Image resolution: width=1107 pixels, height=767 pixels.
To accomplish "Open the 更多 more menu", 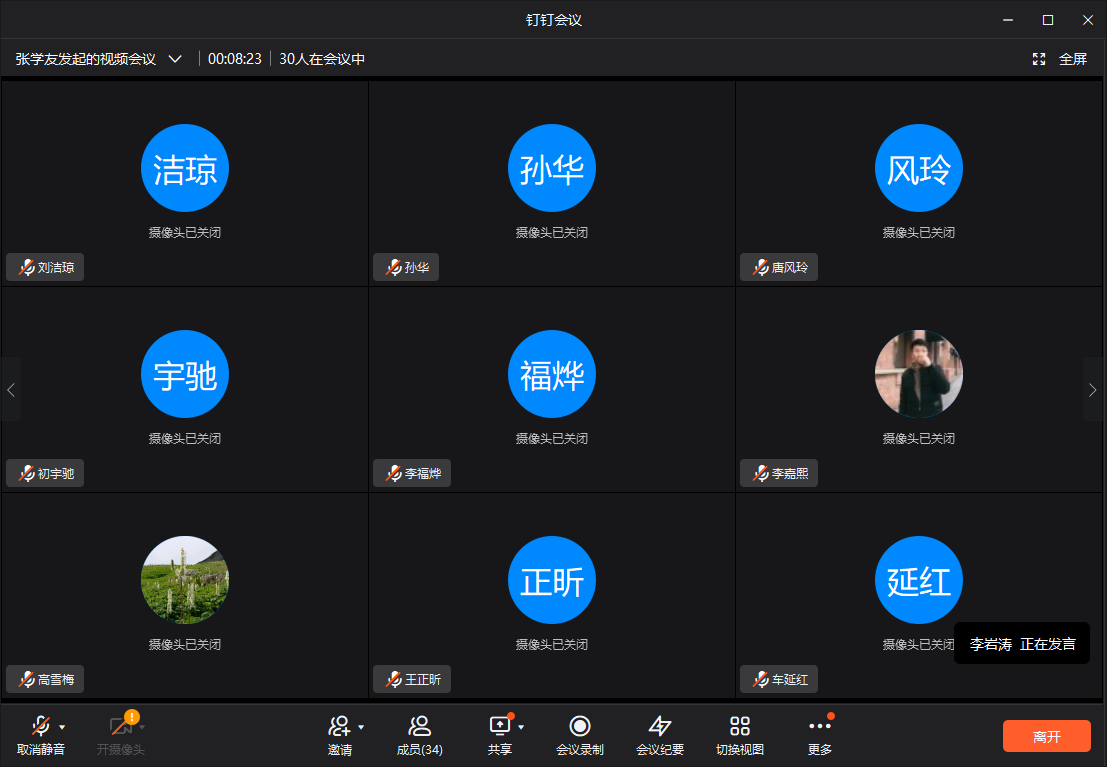I will tap(820, 736).
